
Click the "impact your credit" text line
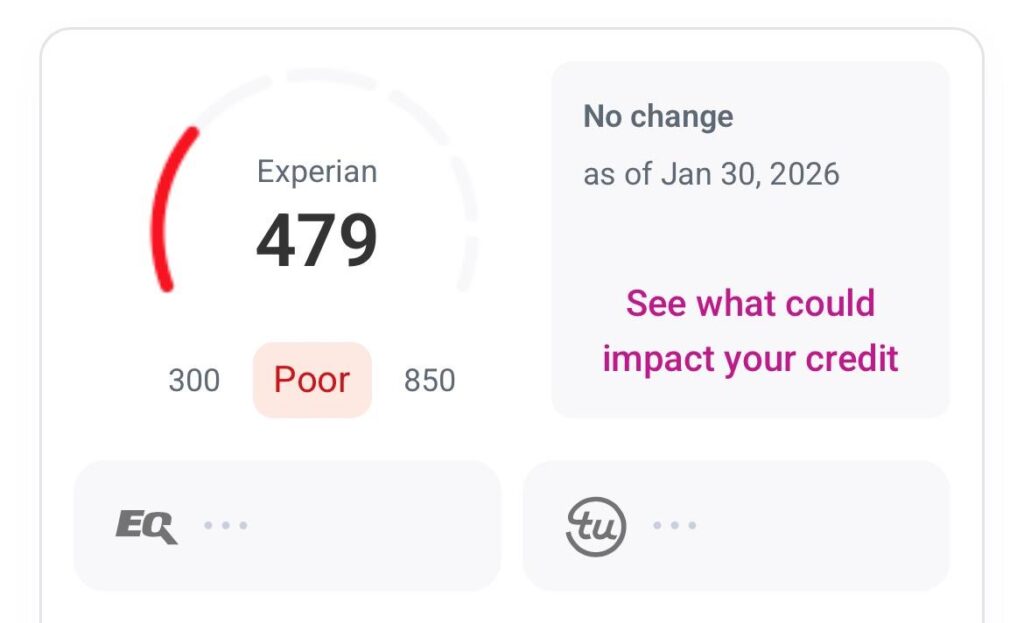coord(750,358)
